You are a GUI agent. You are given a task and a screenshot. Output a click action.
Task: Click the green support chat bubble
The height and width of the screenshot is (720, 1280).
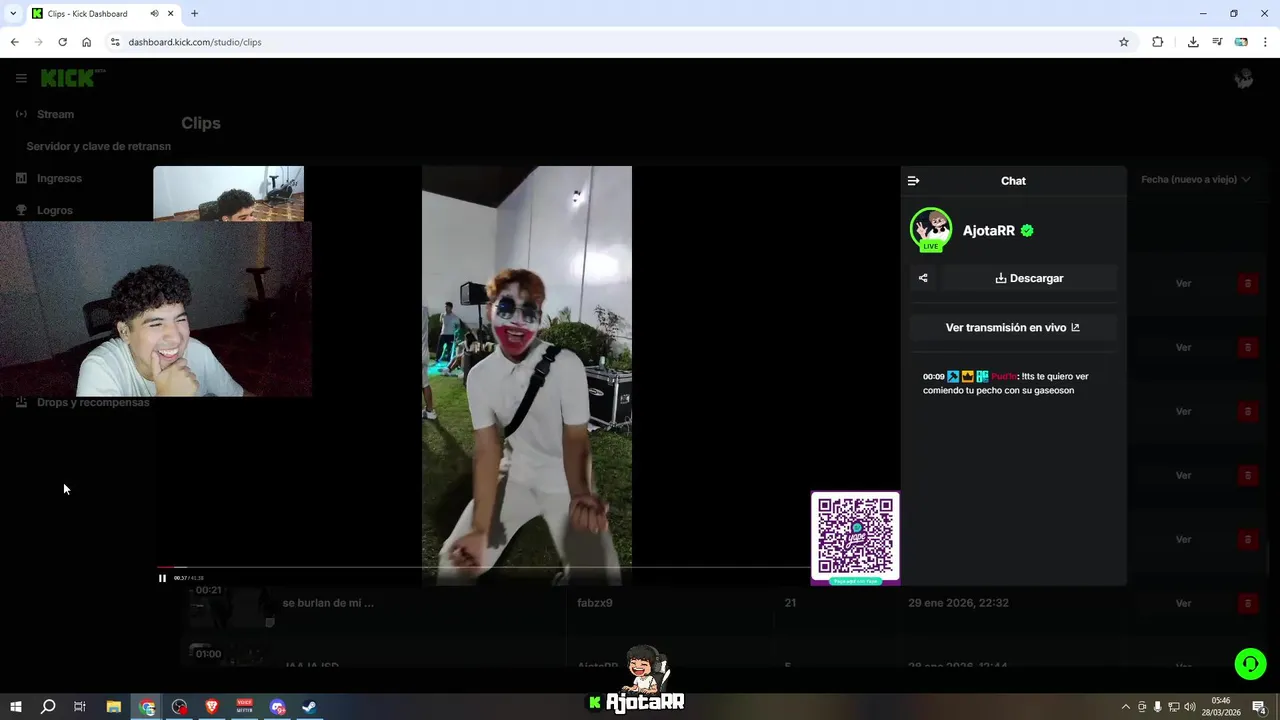click(1250, 664)
